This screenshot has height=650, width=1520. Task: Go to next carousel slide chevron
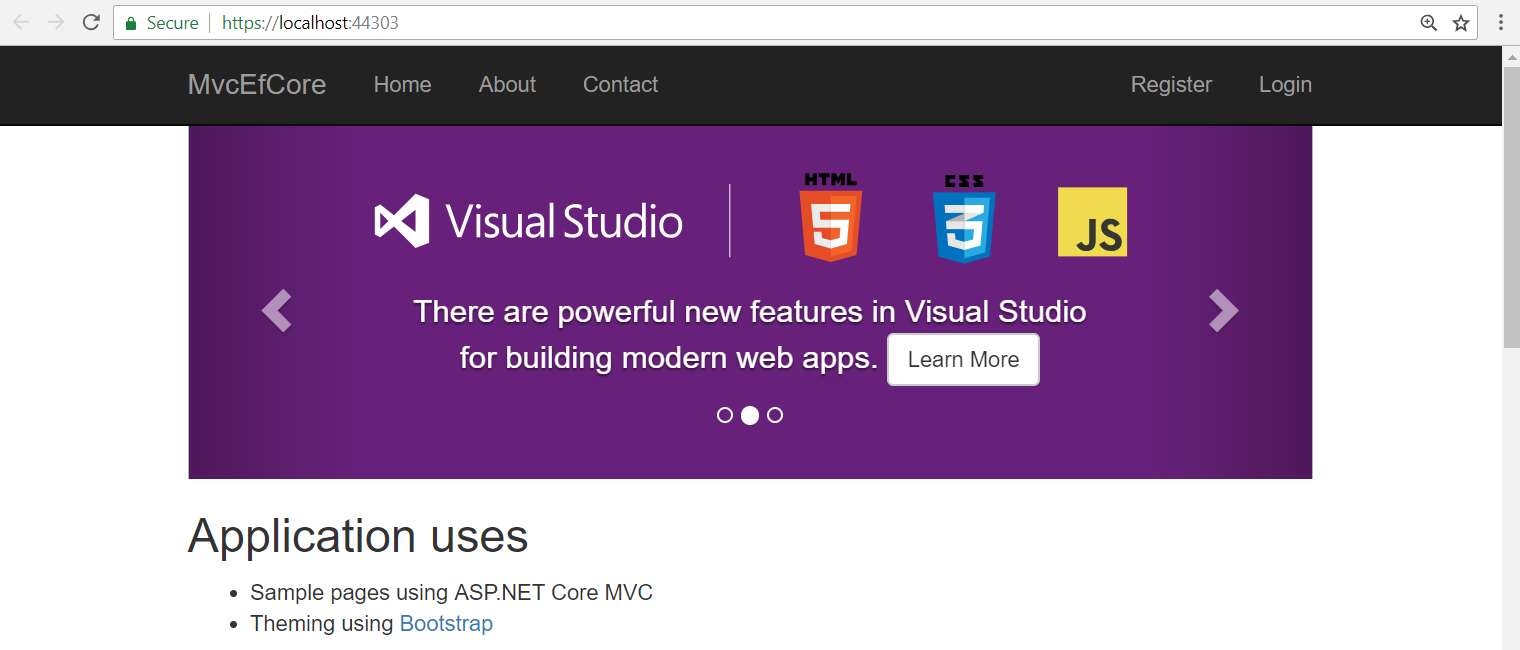[1224, 310]
